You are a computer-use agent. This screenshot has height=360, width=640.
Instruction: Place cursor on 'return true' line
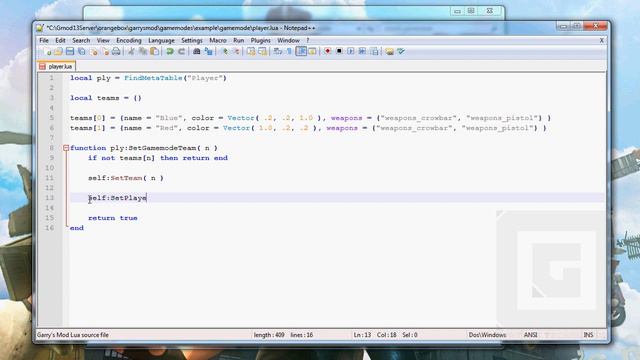tap(113, 218)
